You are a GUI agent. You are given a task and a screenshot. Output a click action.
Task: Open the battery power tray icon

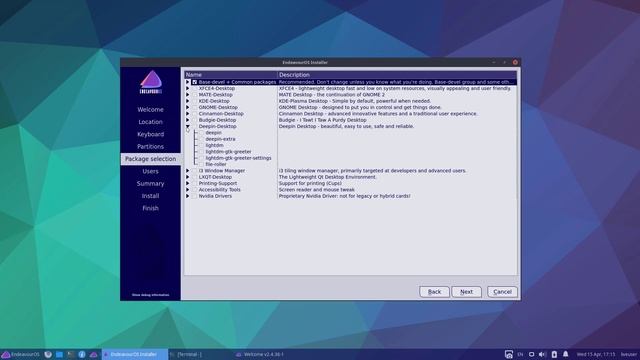pos(554,354)
